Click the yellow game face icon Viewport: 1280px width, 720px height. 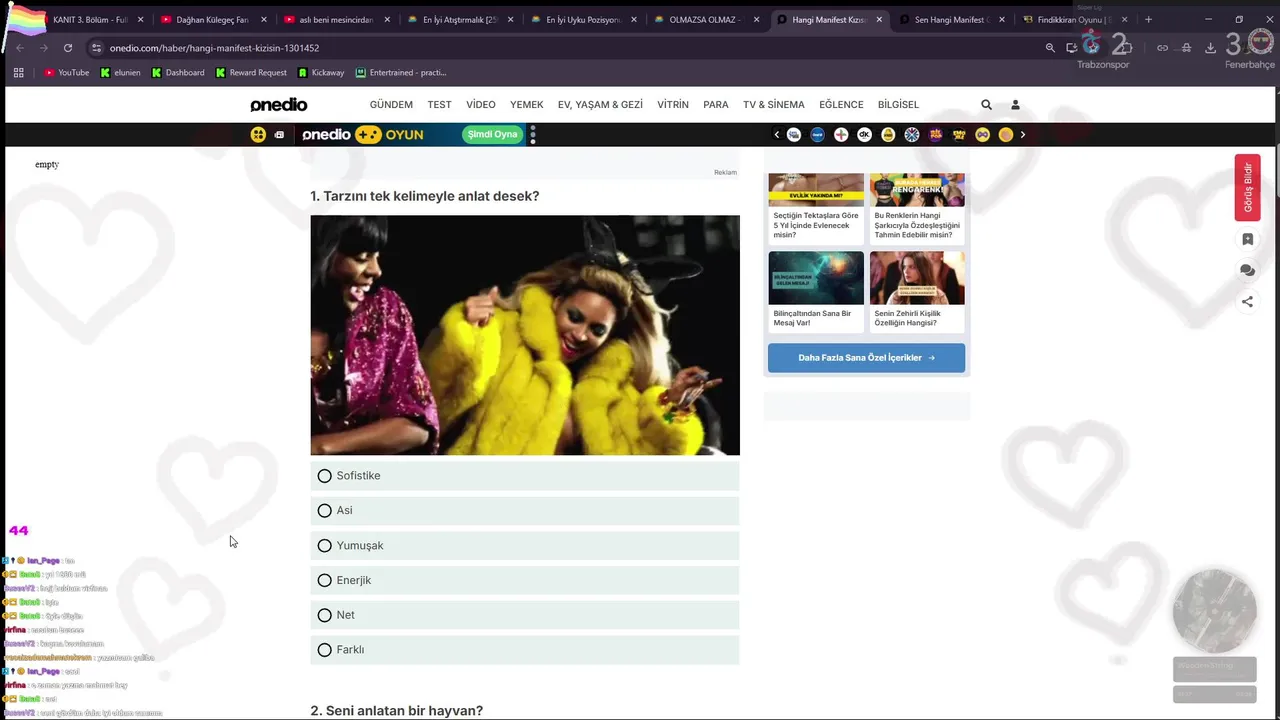(258, 135)
